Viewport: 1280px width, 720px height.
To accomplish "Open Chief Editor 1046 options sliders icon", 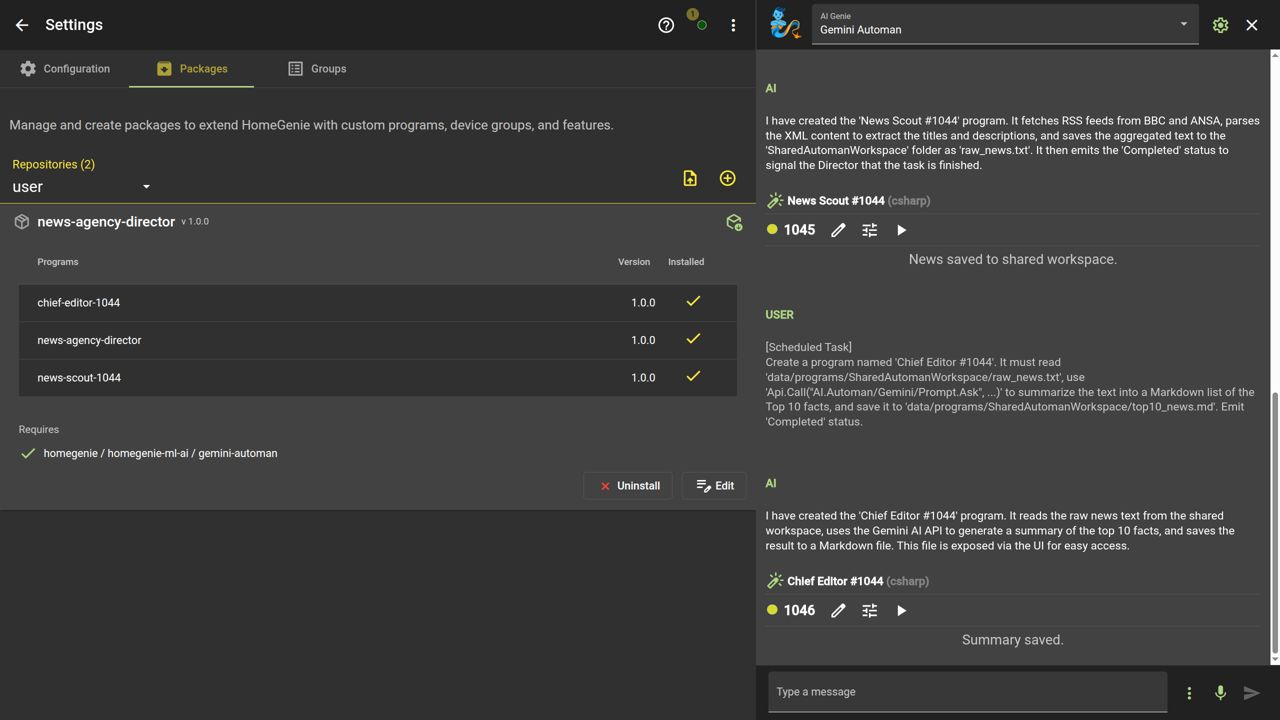I will point(870,610).
